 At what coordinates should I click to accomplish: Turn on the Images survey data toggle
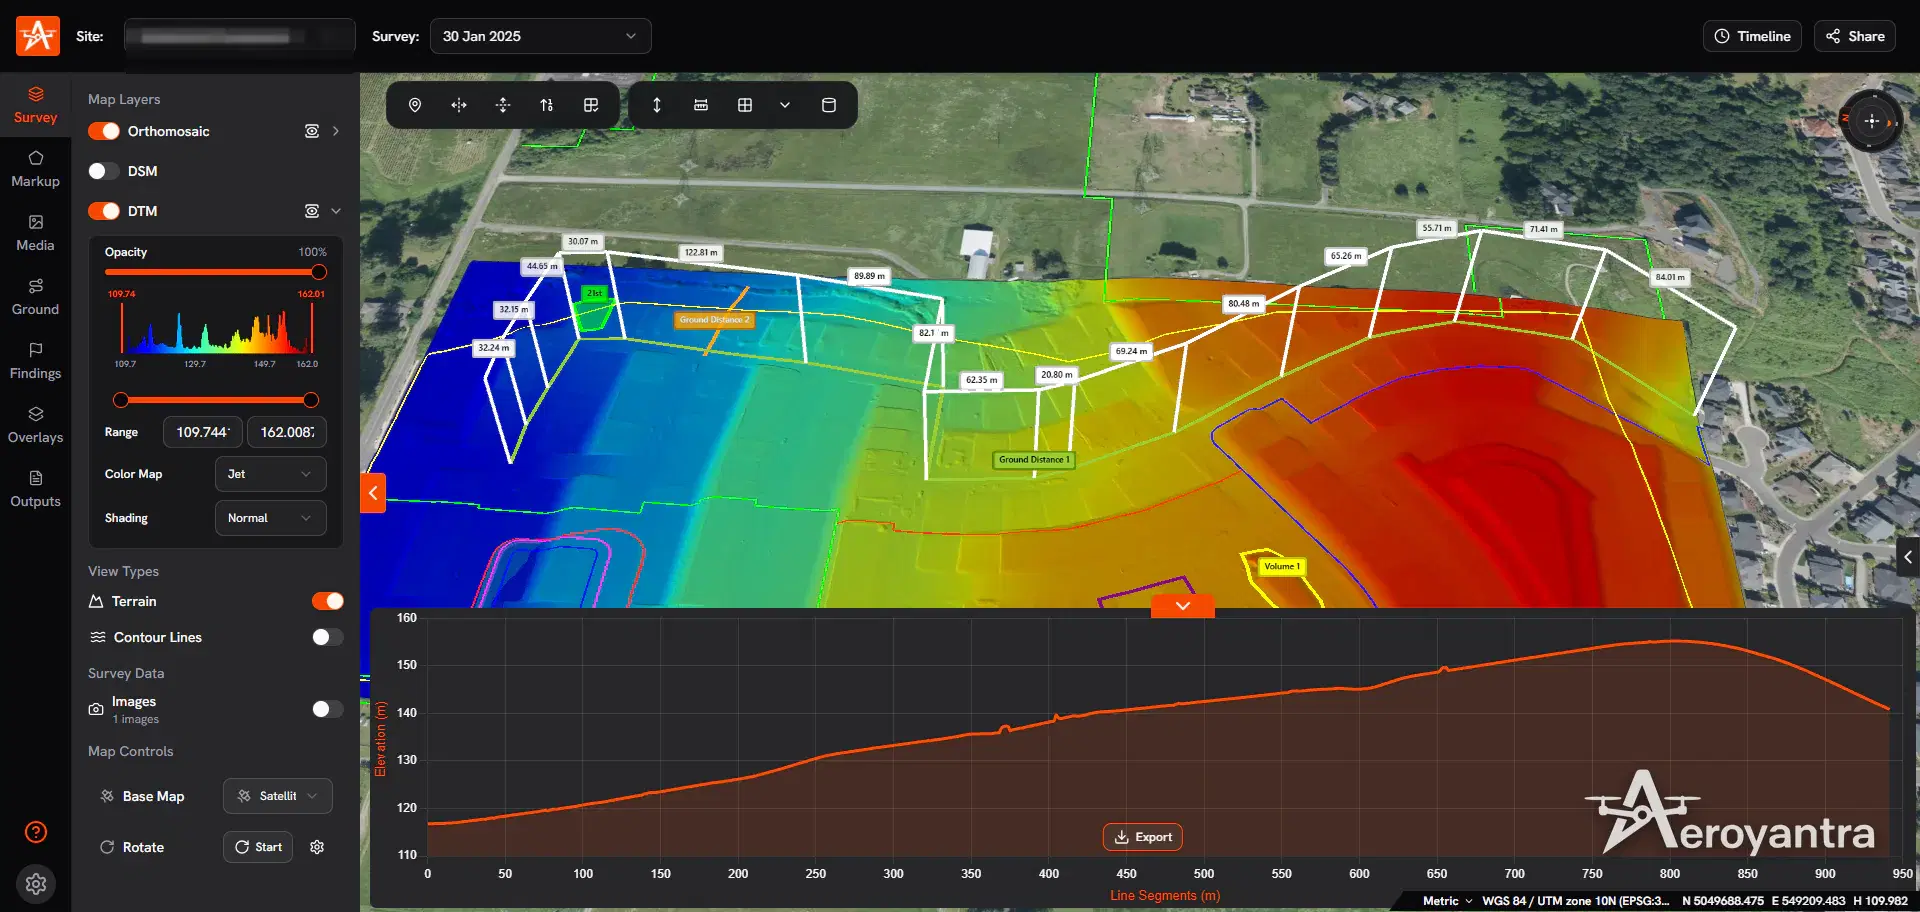click(x=328, y=709)
